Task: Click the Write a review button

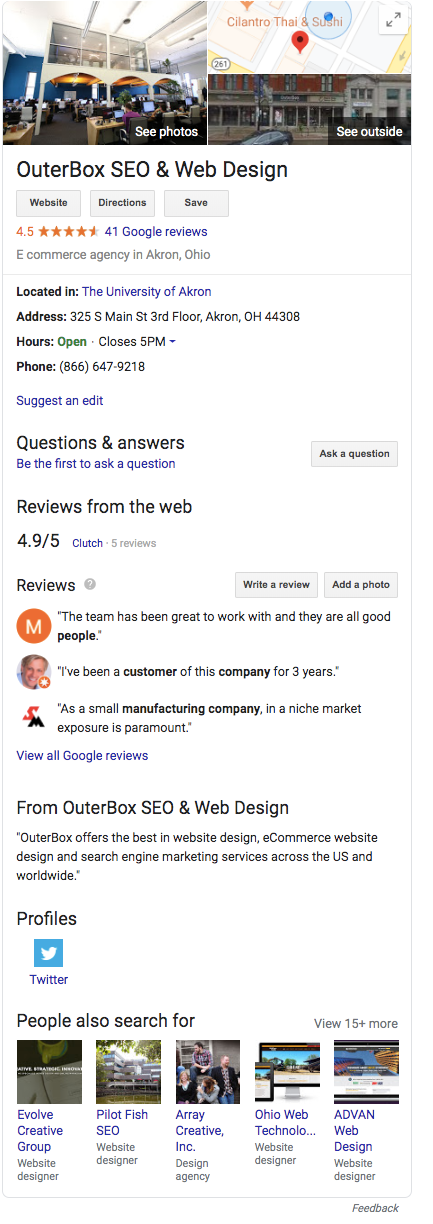Action: (x=276, y=585)
